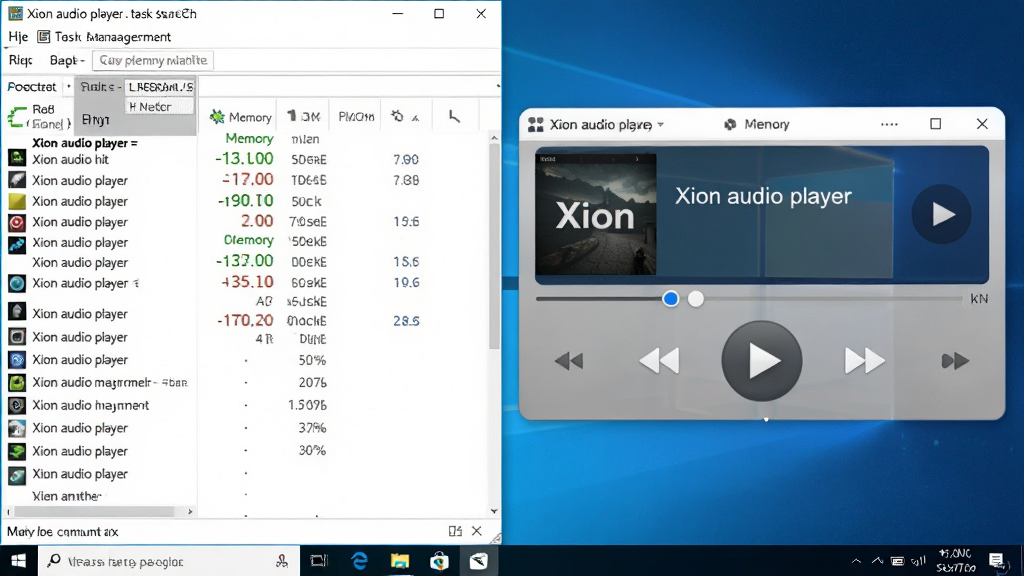The height and width of the screenshot is (576, 1024).
Task: Open File Explorer from the taskbar
Action: point(400,560)
